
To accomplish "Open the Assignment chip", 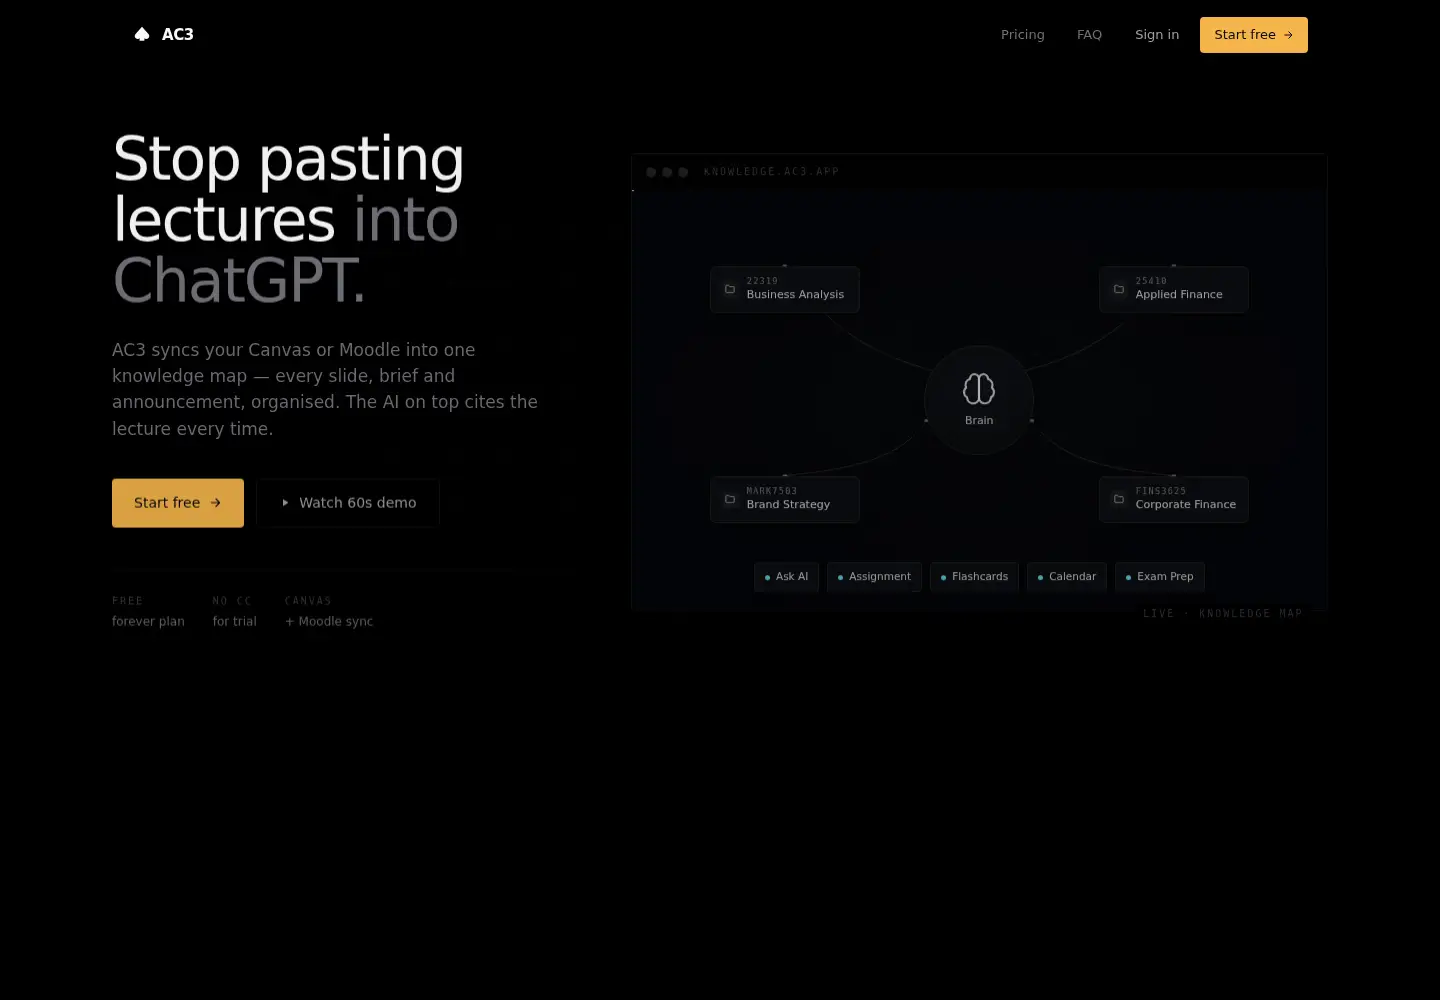I will [x=874, y=577].
